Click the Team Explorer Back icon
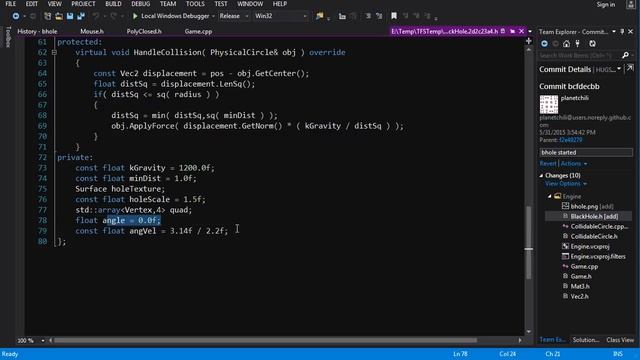This screenshot has height=360, width=640. [544, 43]
